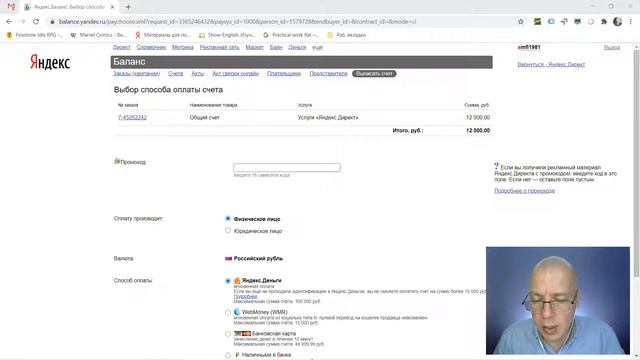
Task: Open the Practical work flat bookmark
Action: tap(291, 35)
